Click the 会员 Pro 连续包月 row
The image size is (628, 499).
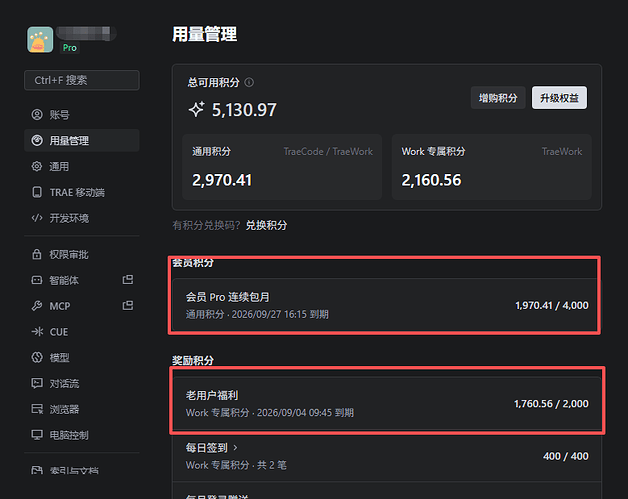[387, 305]
